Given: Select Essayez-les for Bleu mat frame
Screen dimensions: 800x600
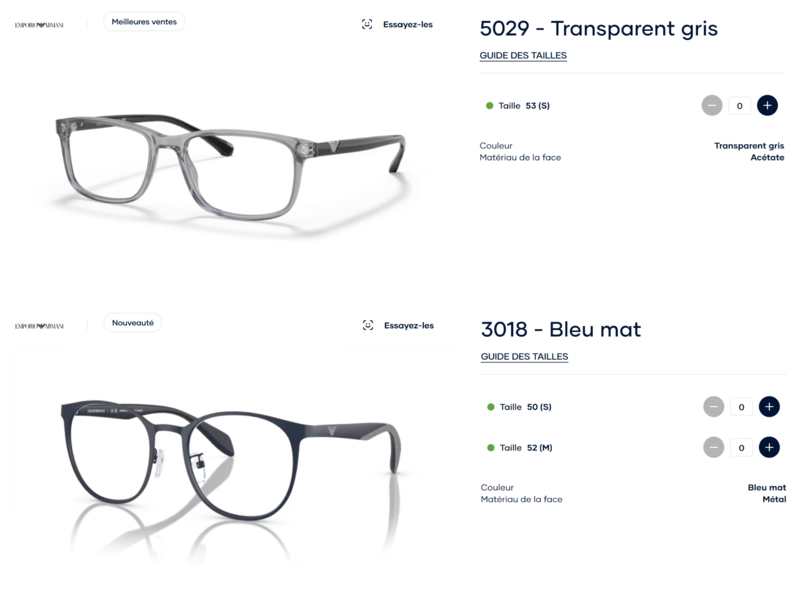Looking at the screenshot, I should click(409, 325).
